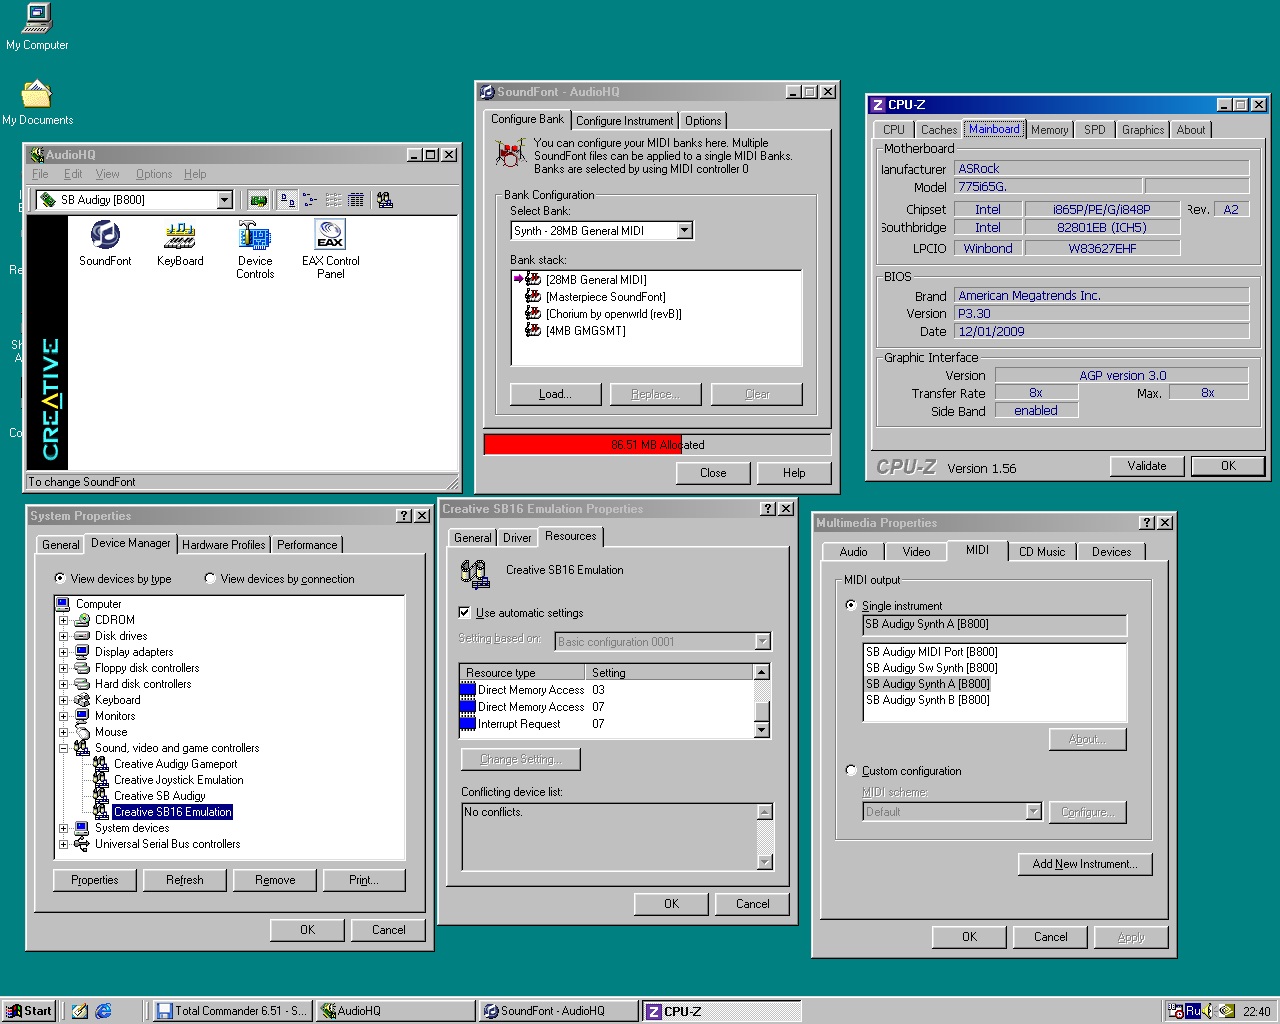
Task: Expand the Display adapters tree node
Action: [63, 652]
